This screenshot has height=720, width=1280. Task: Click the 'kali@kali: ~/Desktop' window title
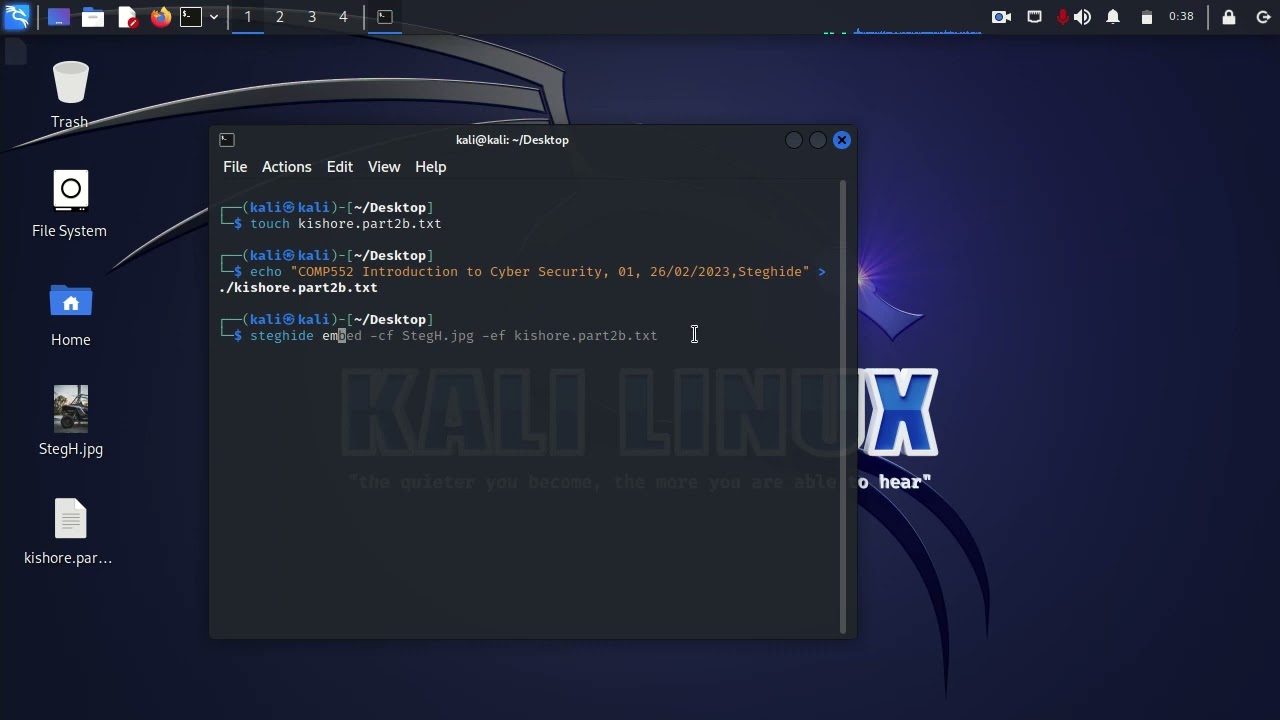click(x=512, y=140)
